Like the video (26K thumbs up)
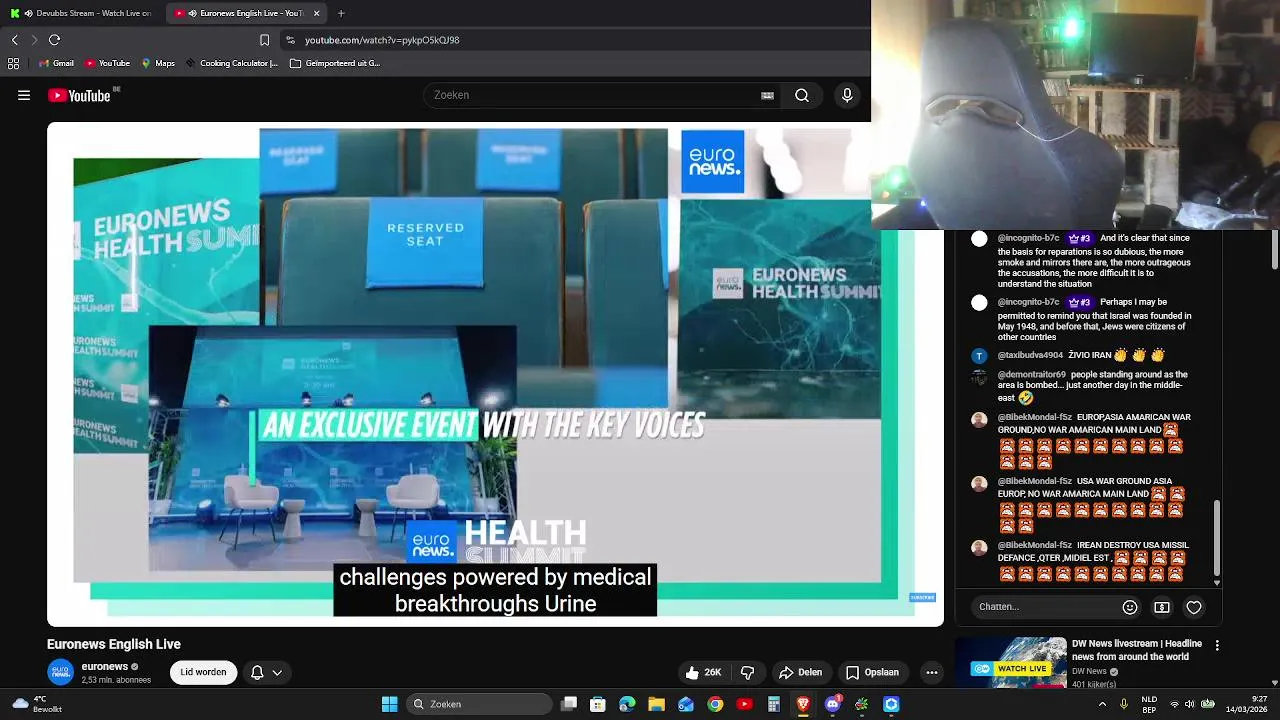 pos(703,672)
